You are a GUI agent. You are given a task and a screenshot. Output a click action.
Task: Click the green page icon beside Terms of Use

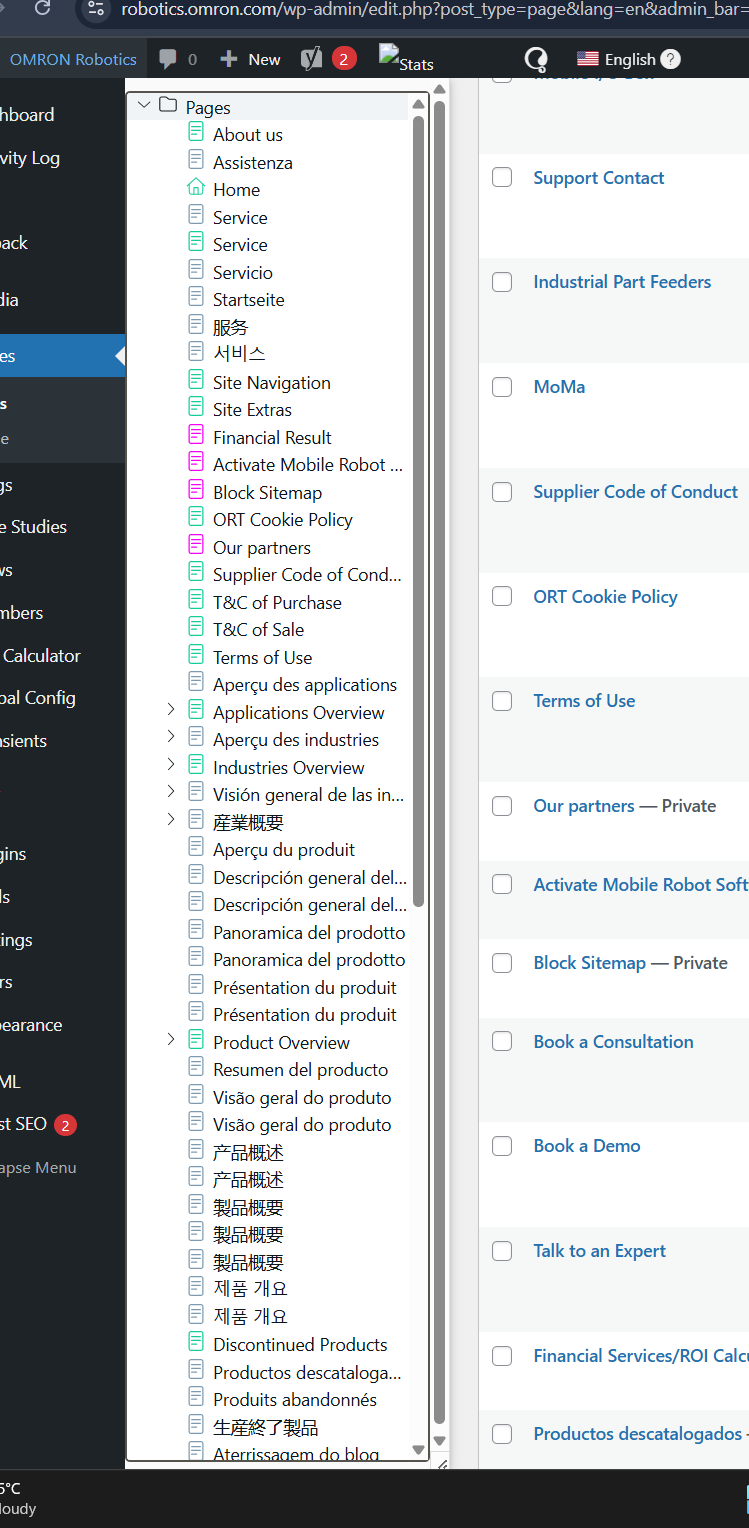point(196,656)
